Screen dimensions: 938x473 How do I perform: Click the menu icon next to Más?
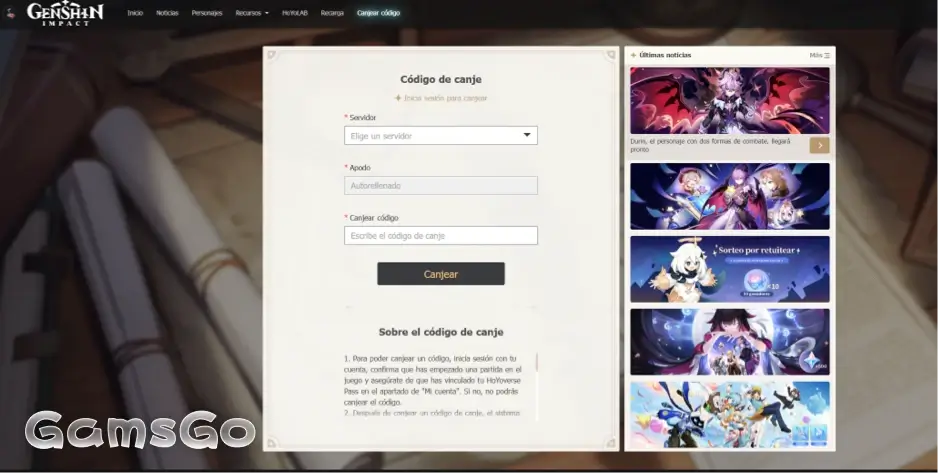[827, 55]
